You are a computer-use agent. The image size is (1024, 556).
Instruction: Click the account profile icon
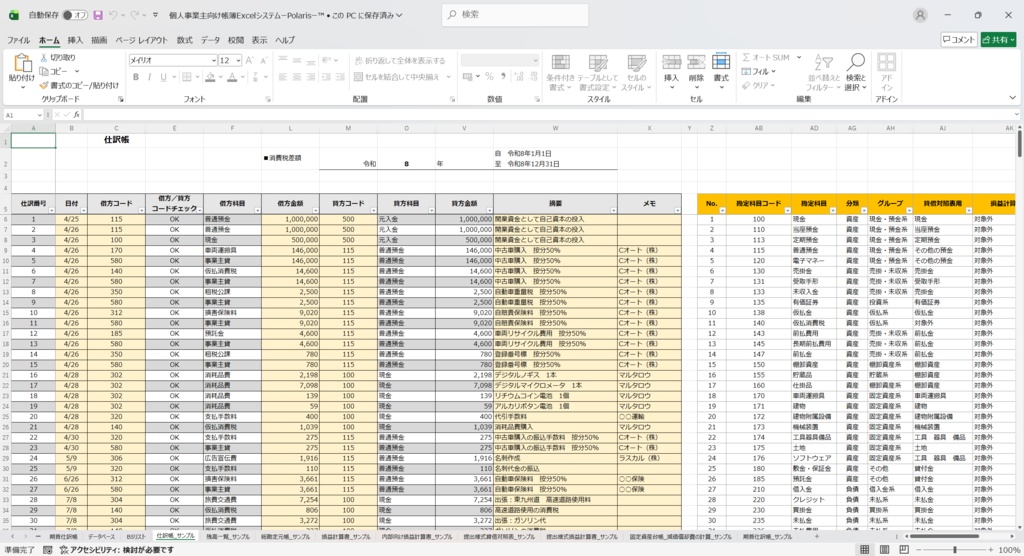click(920, 15)
